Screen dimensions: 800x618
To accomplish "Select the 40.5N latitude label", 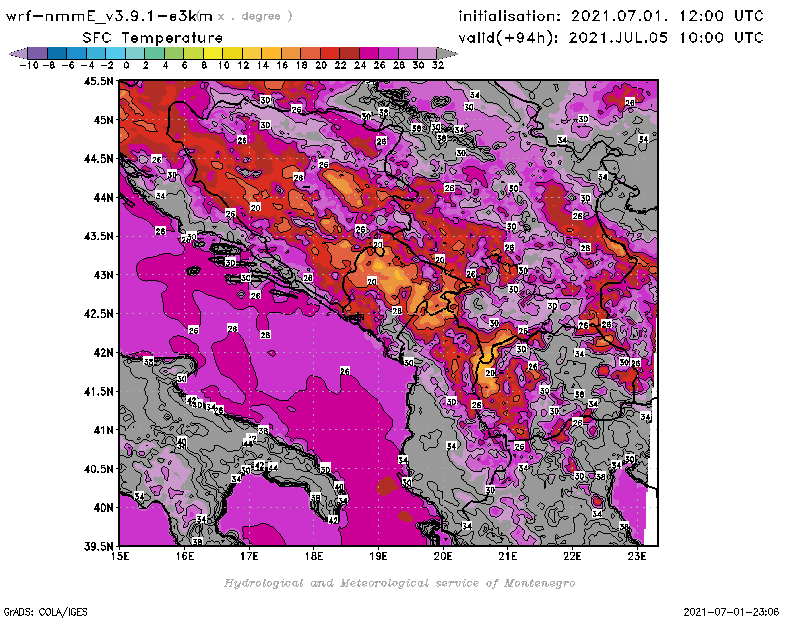I will tap(98, 469).
